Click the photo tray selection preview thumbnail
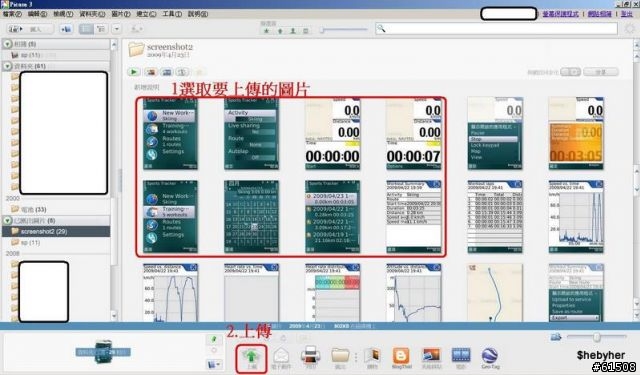 (x=103, y=351)
